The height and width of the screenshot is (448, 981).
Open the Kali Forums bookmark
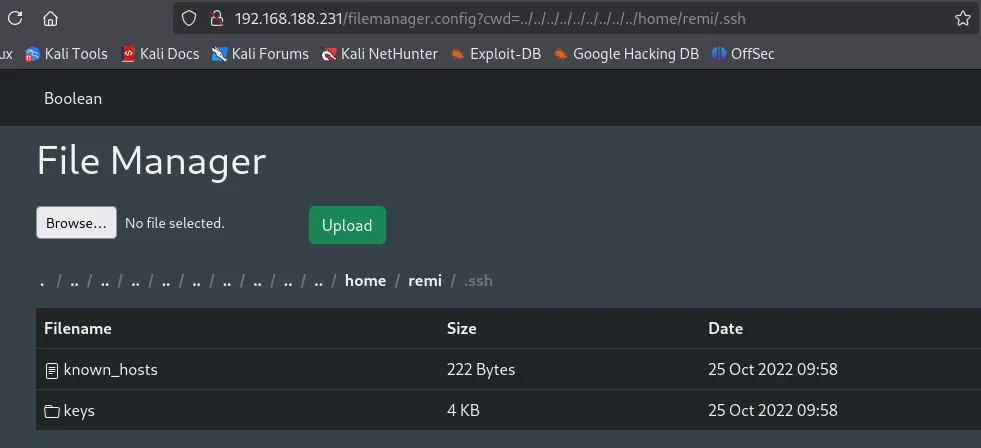click(260, 54)
